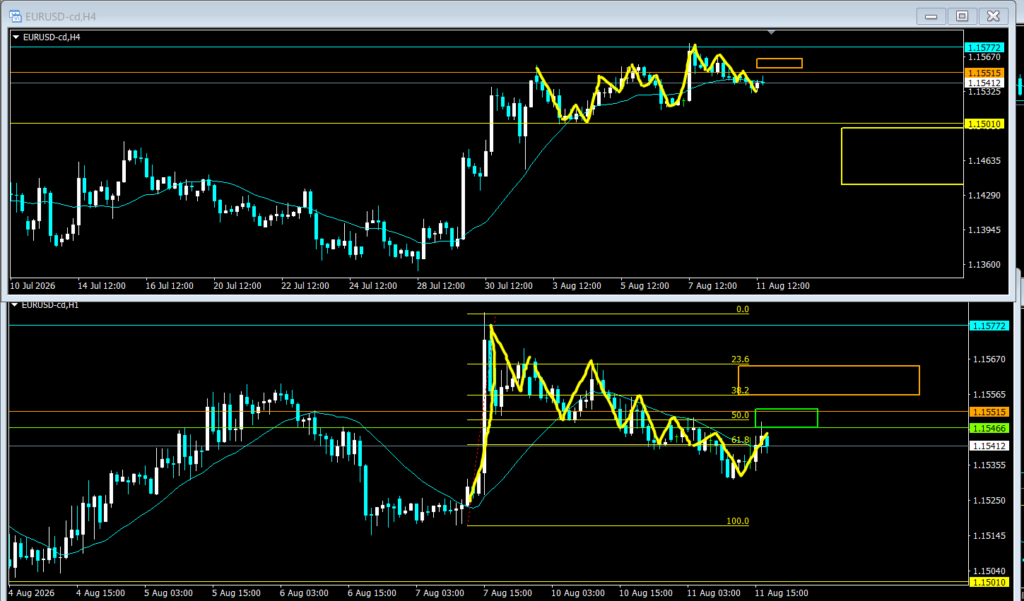
Task: Click the 1.14635 value on the H4 price scale
Action: [x=984, y=160]
